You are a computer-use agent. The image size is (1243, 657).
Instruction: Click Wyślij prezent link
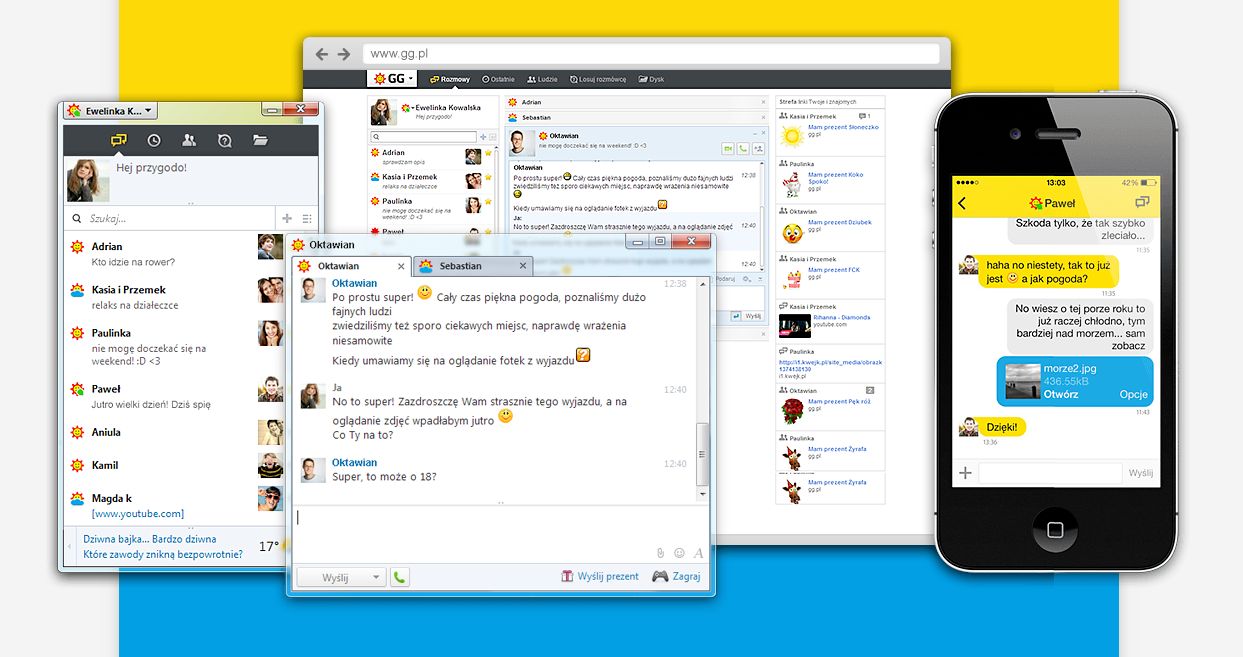[x=599, y=576]
